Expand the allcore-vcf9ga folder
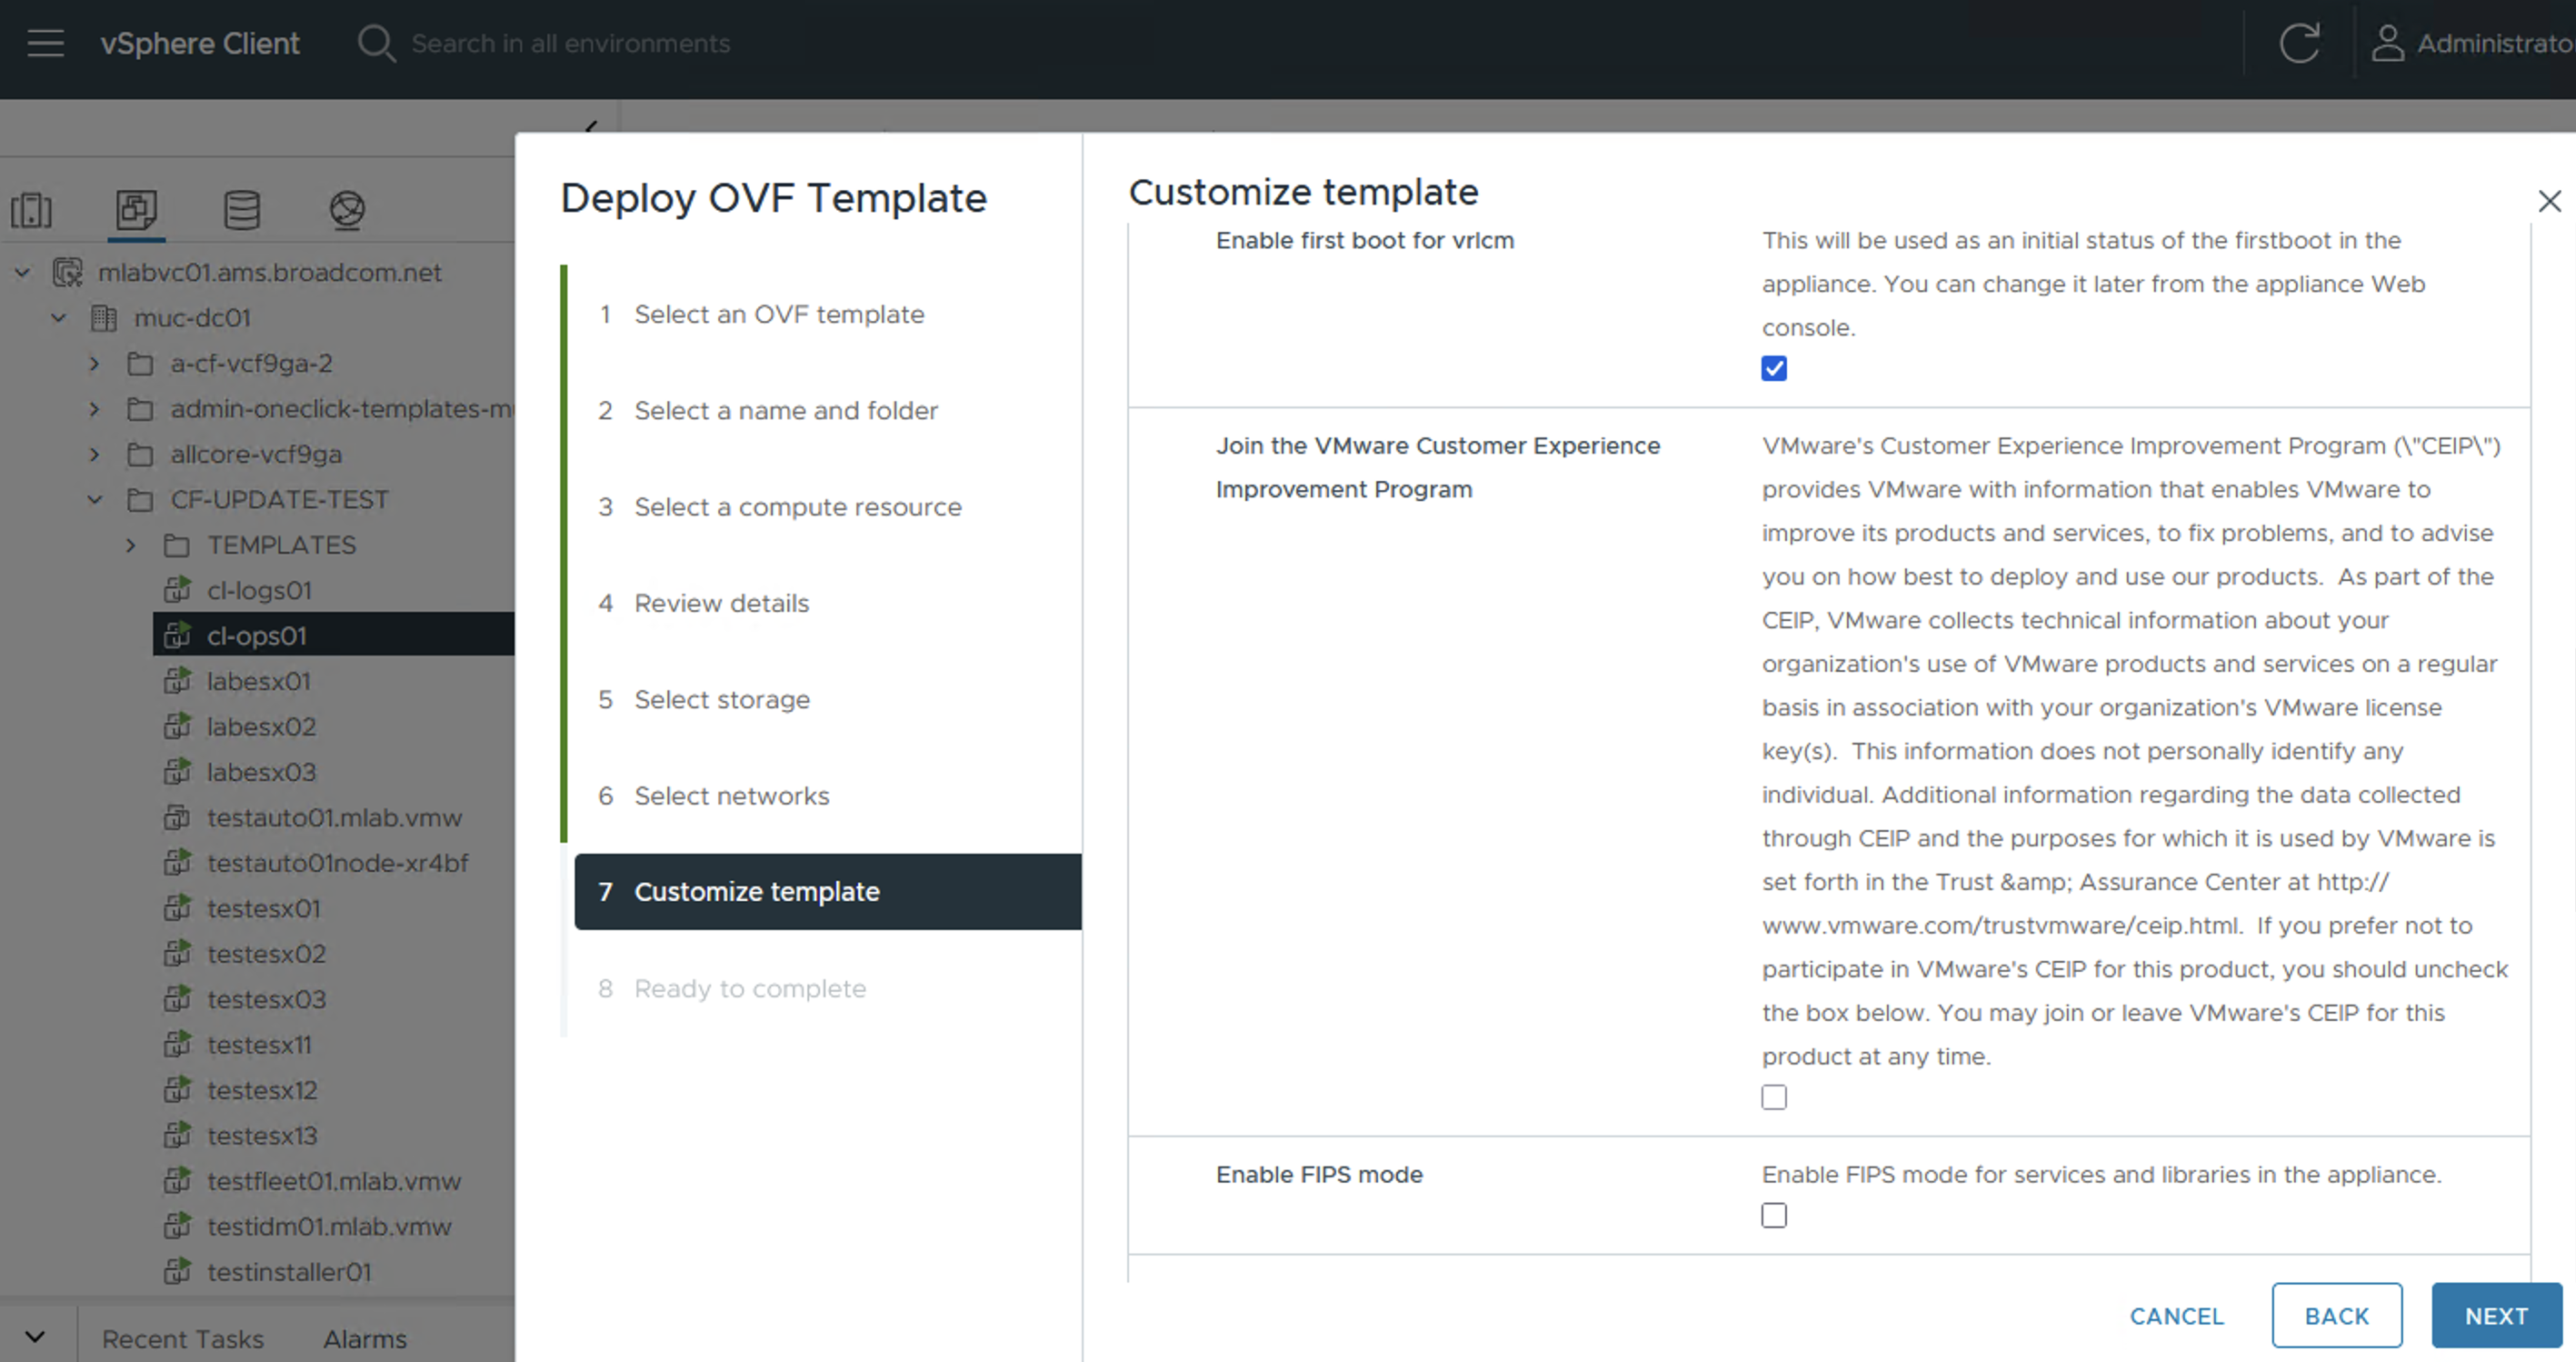Screen dimensions: 2576x1362 point(95,455)
